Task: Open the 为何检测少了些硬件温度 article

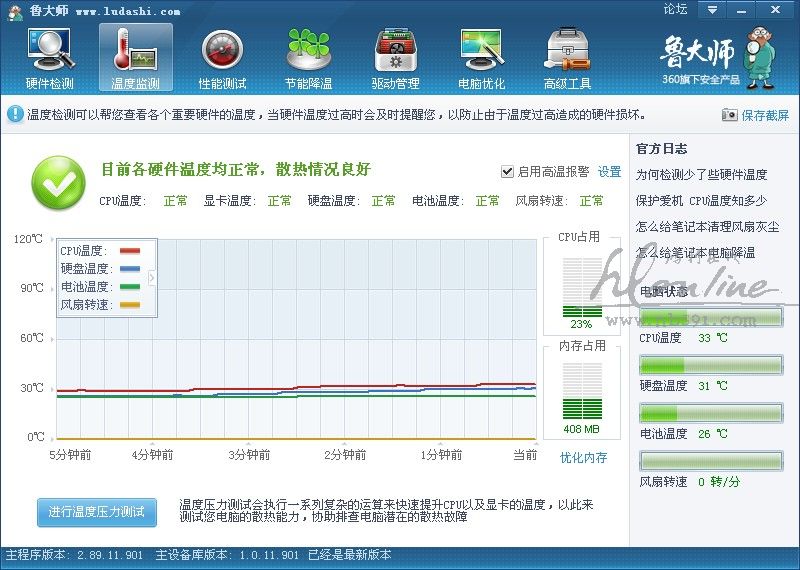Action: [x=701, y=174]
